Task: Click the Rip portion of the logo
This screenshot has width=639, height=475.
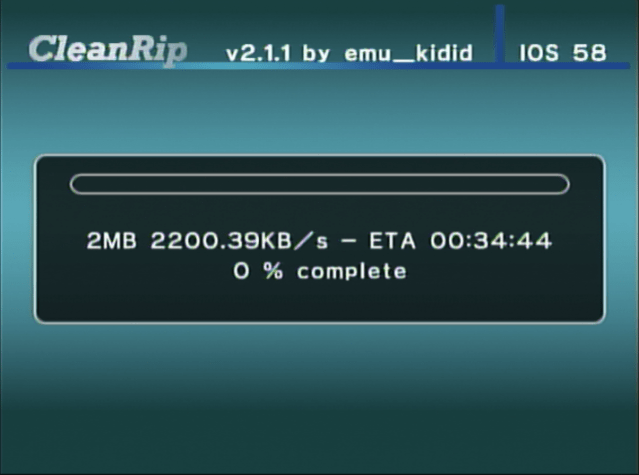Action: pyautogui.click(x=161, y=52)
